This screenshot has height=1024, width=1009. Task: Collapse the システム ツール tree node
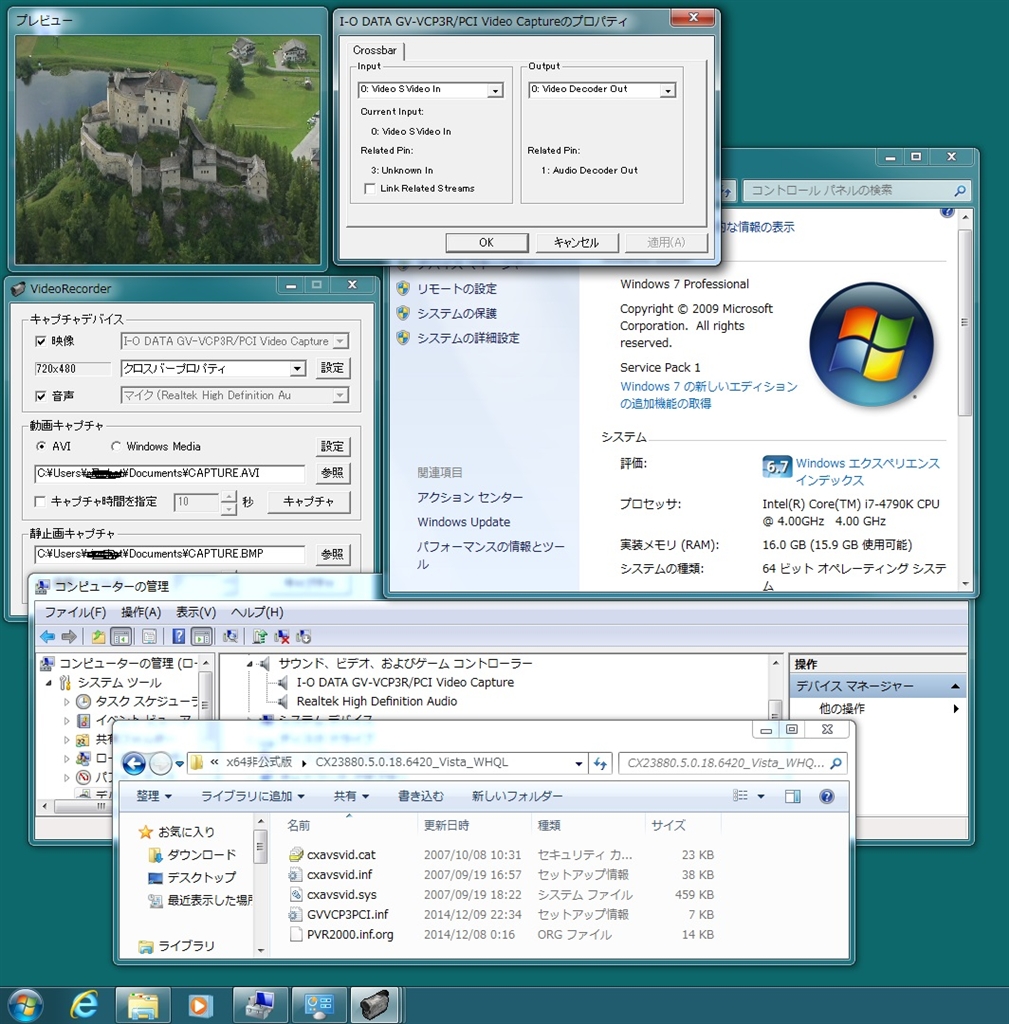(x=50, y=682)
